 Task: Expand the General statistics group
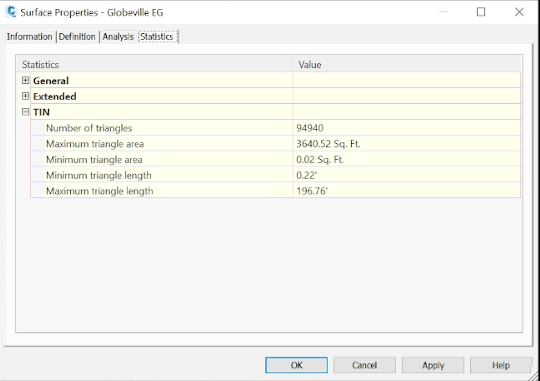tap(25, 80)
